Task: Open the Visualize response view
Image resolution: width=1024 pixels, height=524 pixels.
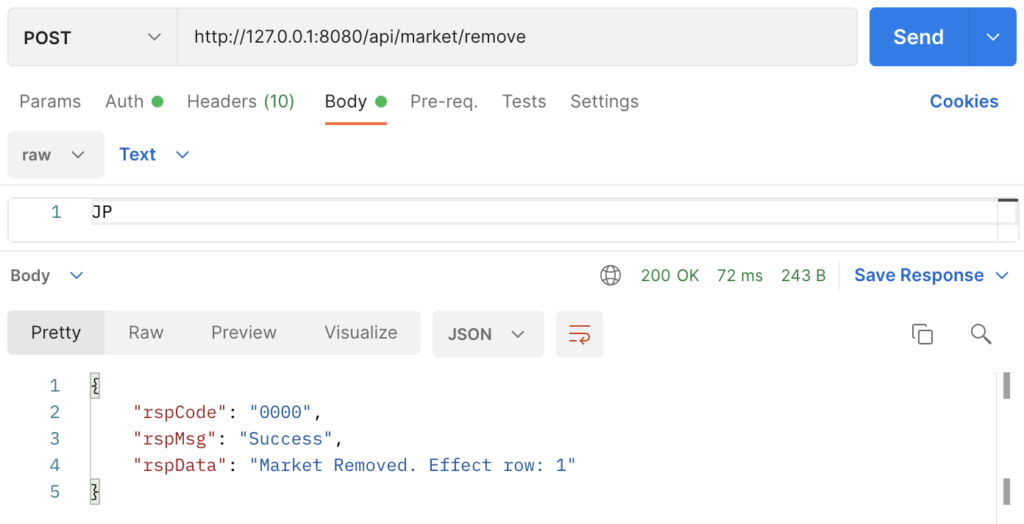Action: (x=360, y=333)
